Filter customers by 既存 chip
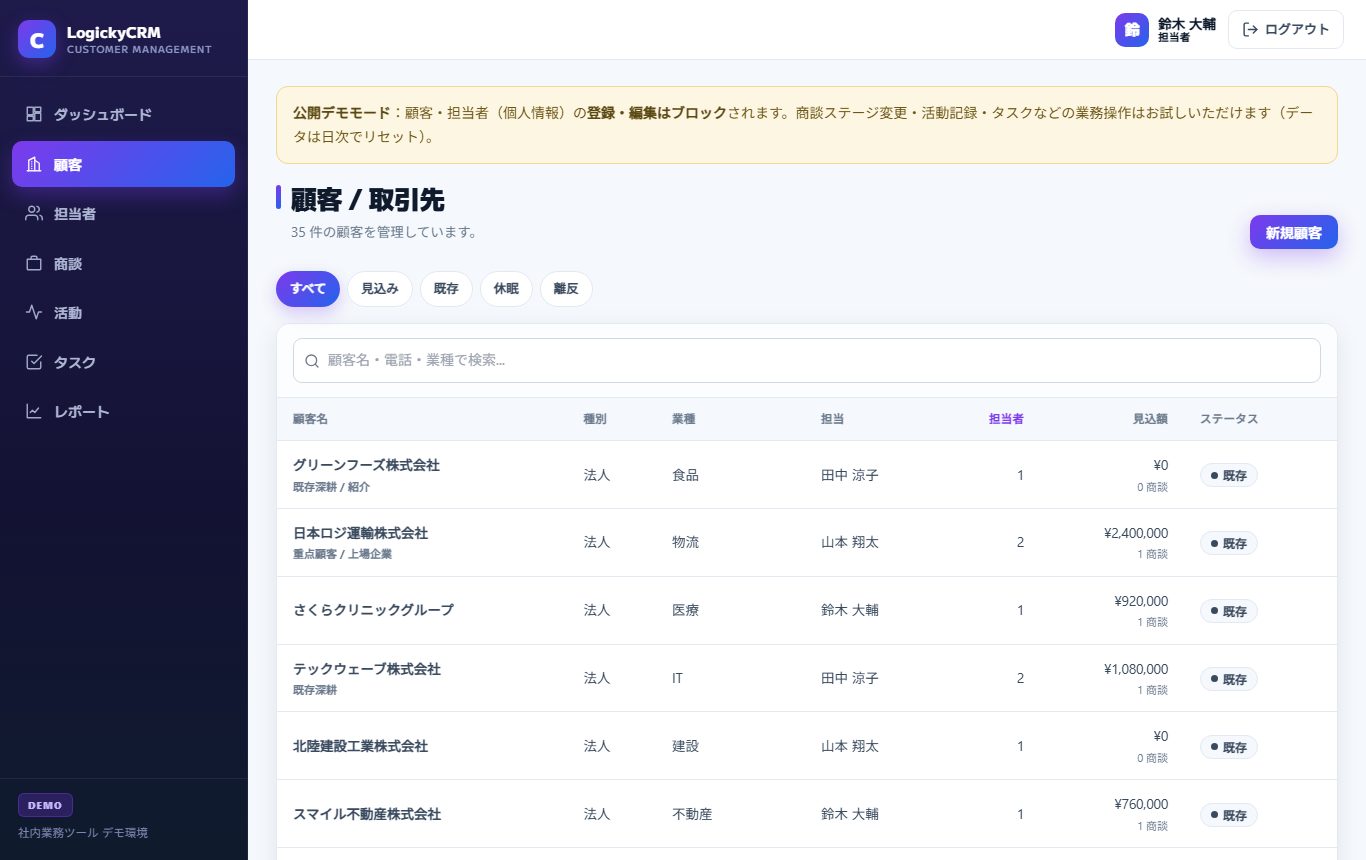The height and width of the screenshot is (860, 1366). [x=446, y=289]
